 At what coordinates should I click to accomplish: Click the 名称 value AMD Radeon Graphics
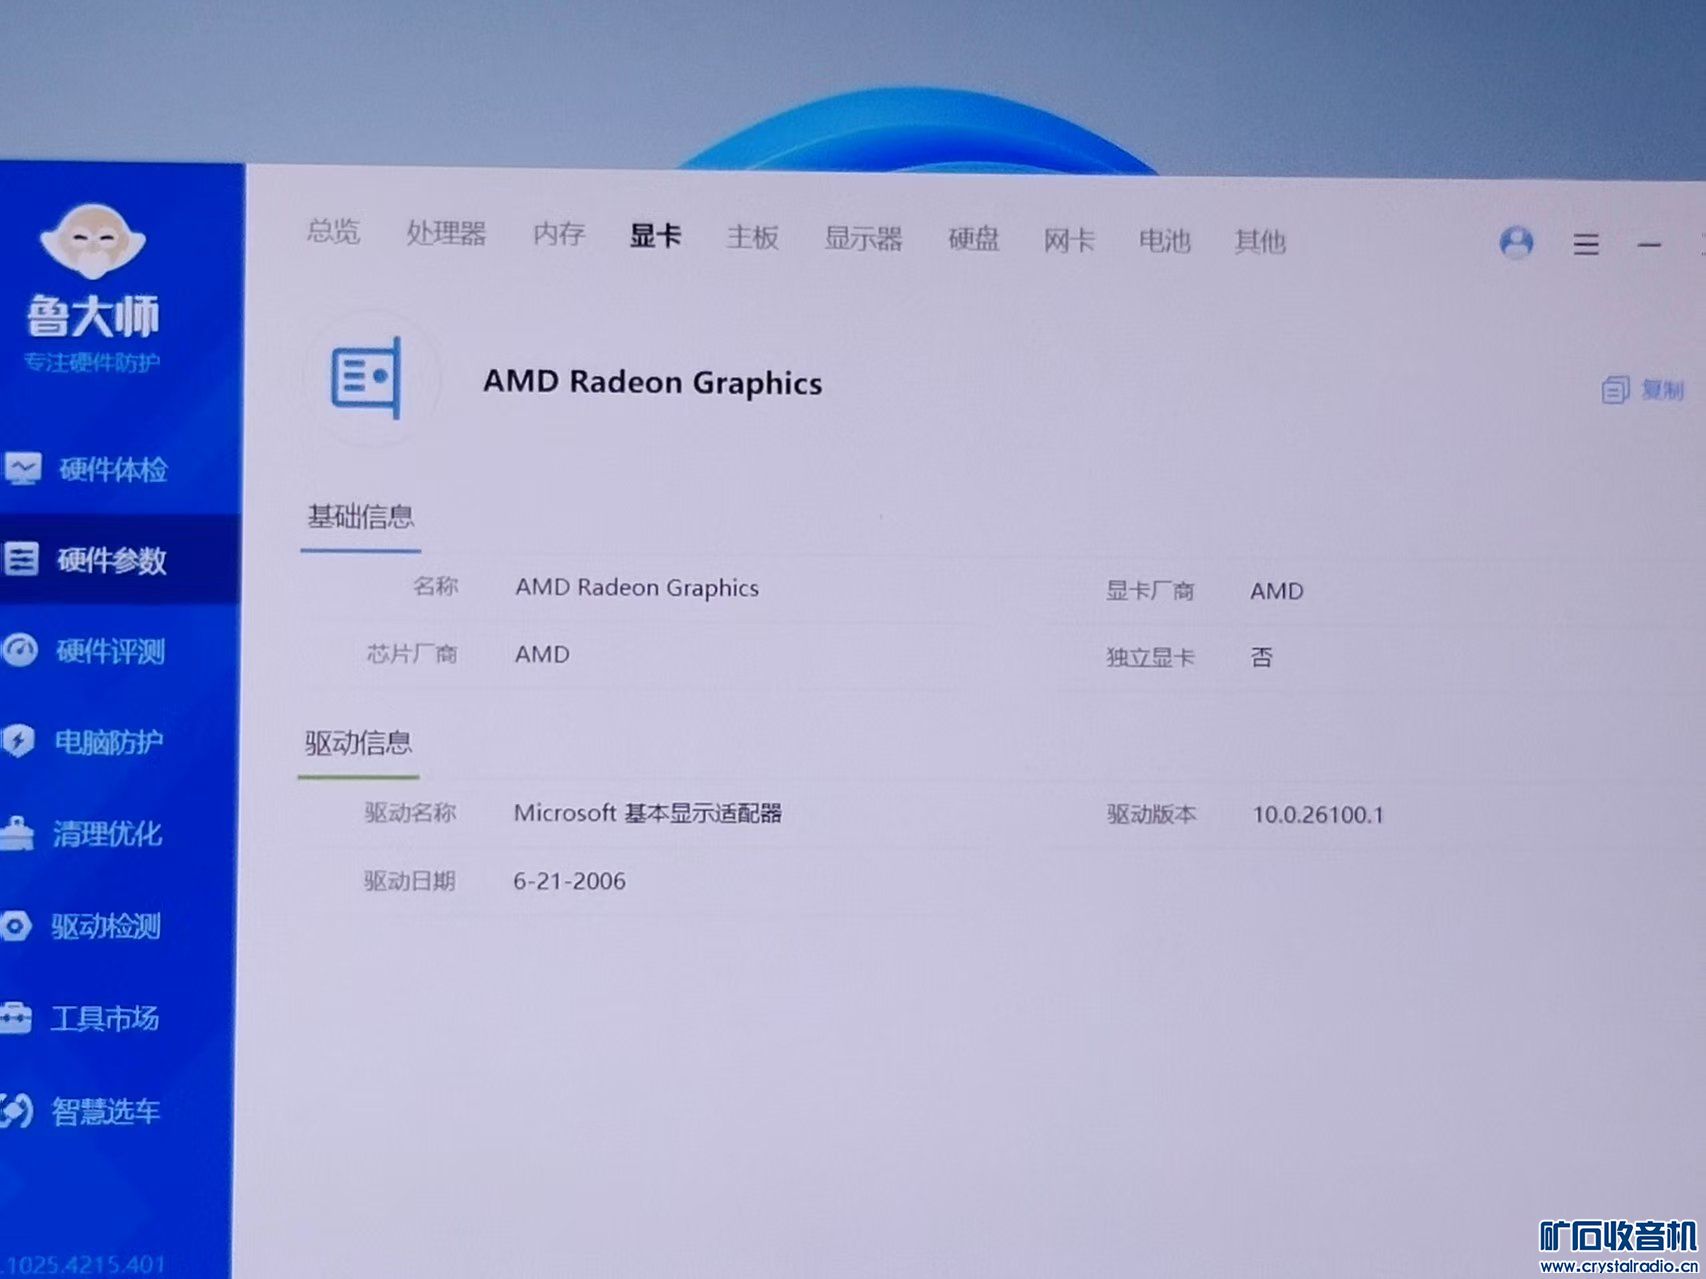[x=637, y=588]
